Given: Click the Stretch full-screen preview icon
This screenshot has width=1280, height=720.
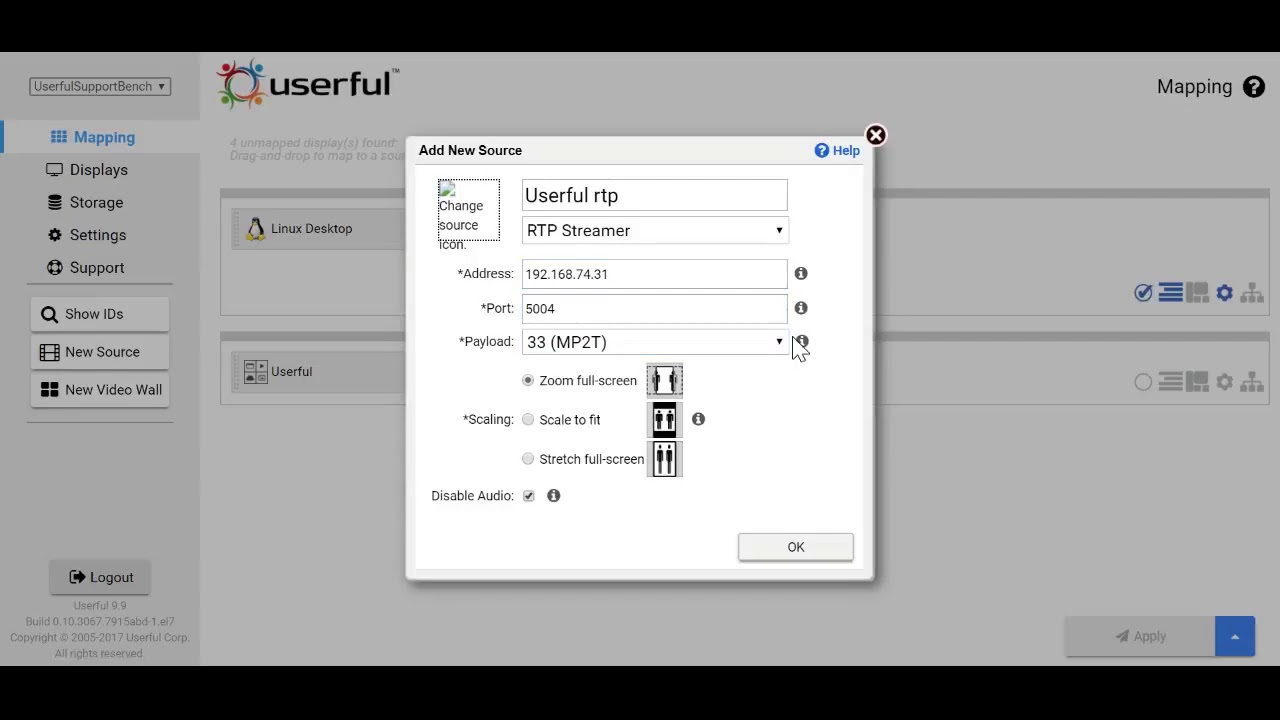Looking at the screenshot, I should (665, 459).
